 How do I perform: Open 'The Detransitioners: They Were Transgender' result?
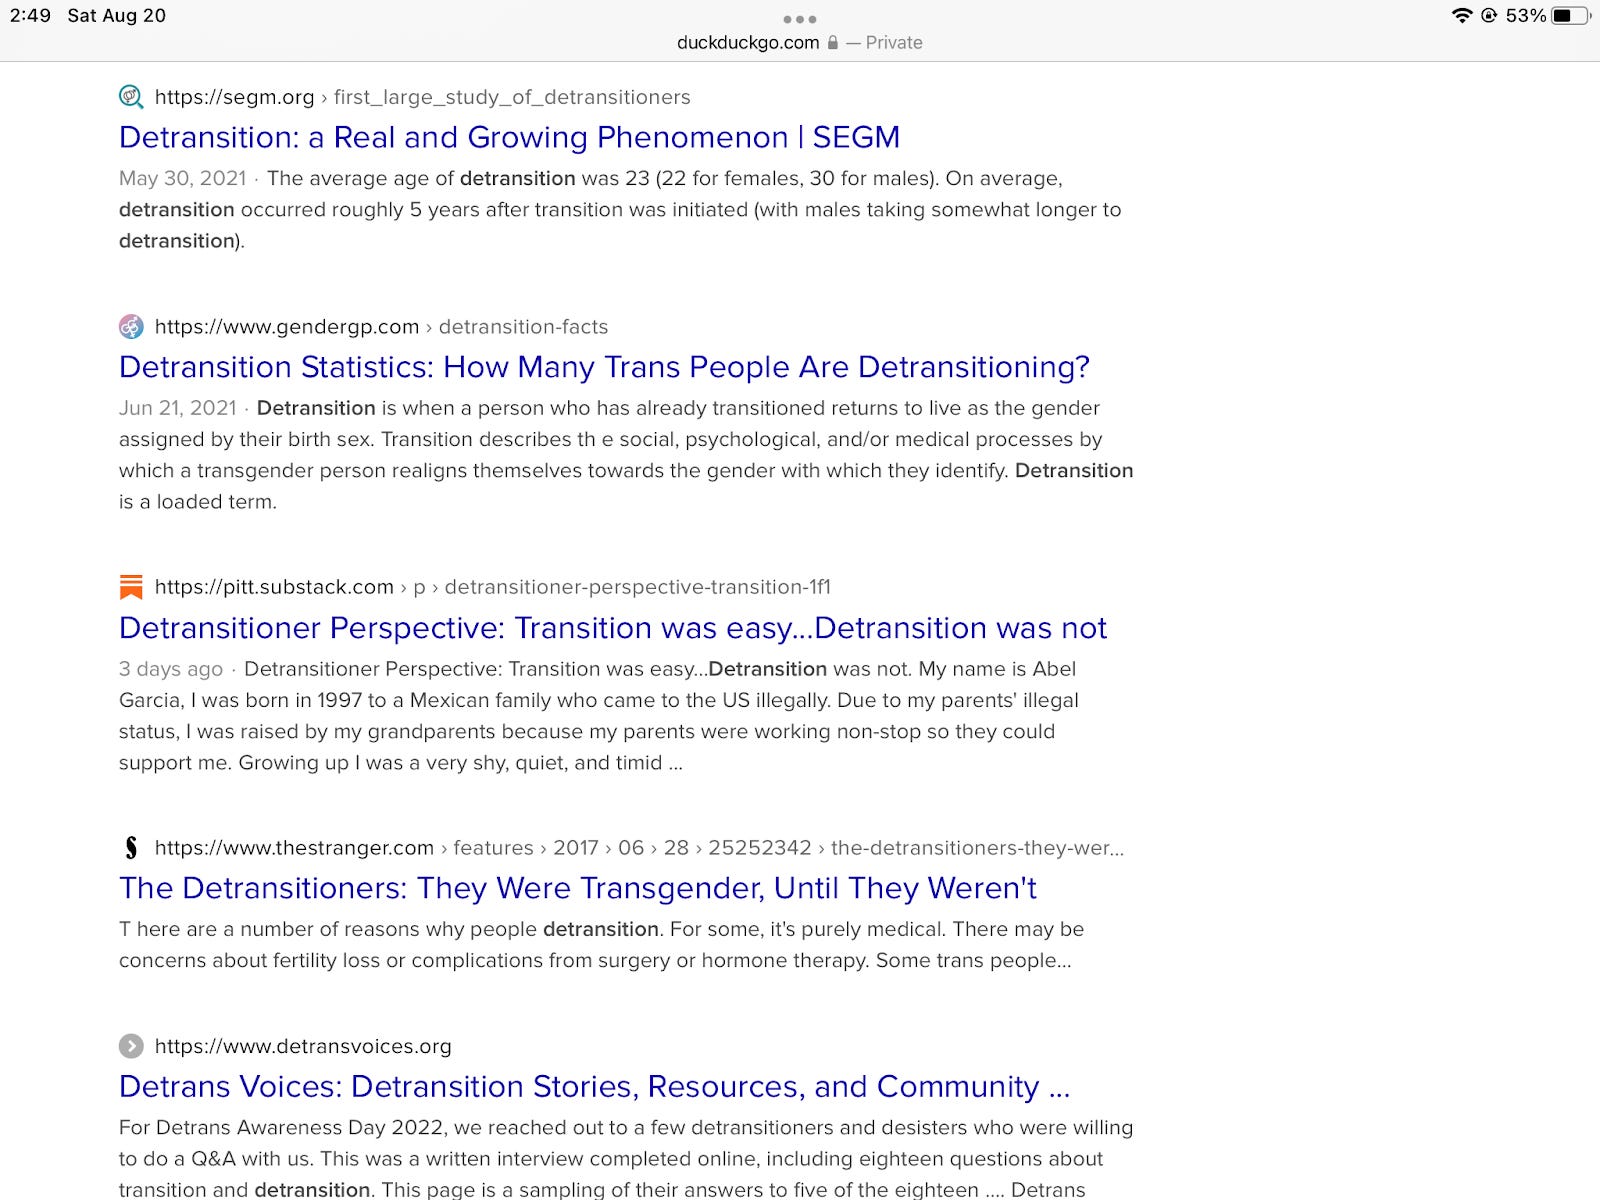click(578, 888)
